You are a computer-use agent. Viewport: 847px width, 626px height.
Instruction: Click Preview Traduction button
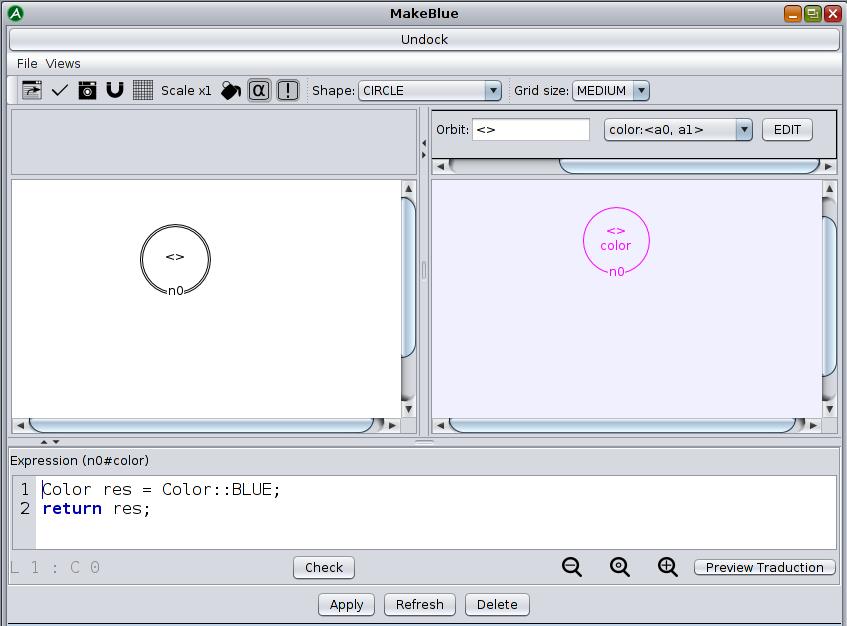coord(764,568)
